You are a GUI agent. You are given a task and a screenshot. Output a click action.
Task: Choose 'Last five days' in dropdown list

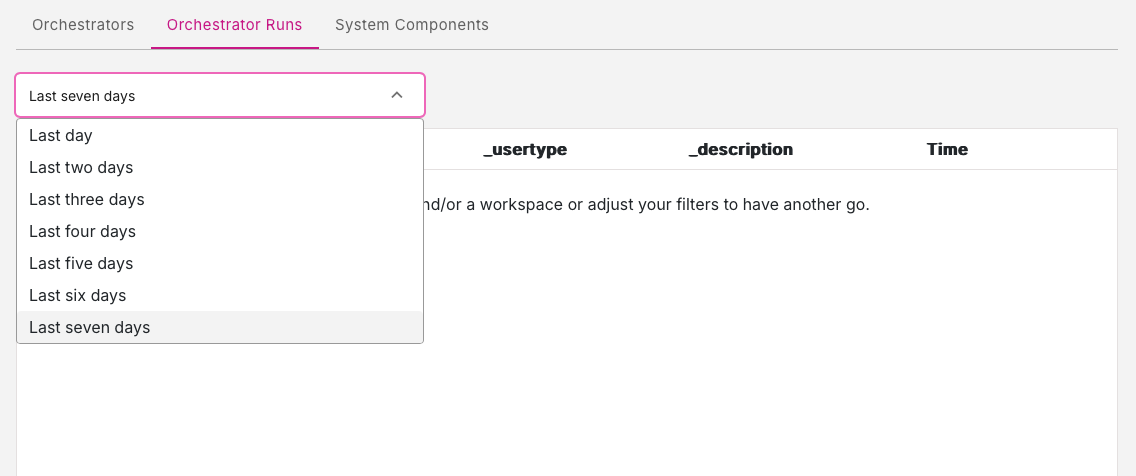click(x=81, y=264)
